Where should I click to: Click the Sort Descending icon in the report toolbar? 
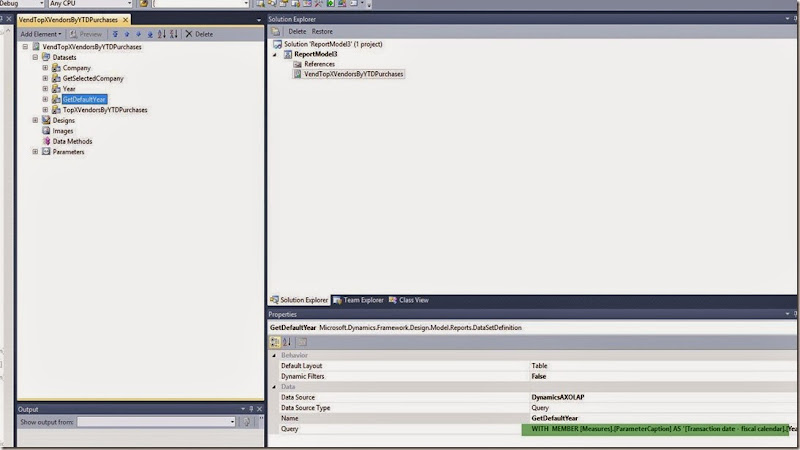click(x=174, y=34)
